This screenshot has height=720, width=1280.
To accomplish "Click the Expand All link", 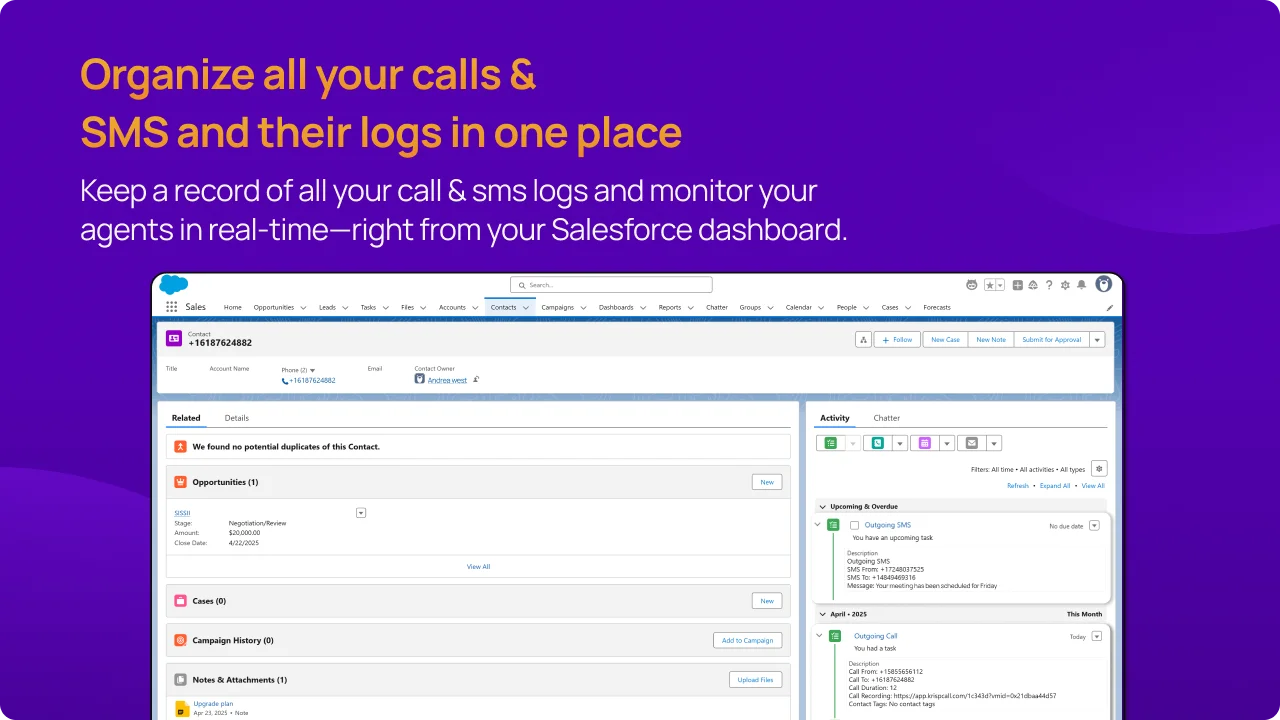I will click(1055, 486).
